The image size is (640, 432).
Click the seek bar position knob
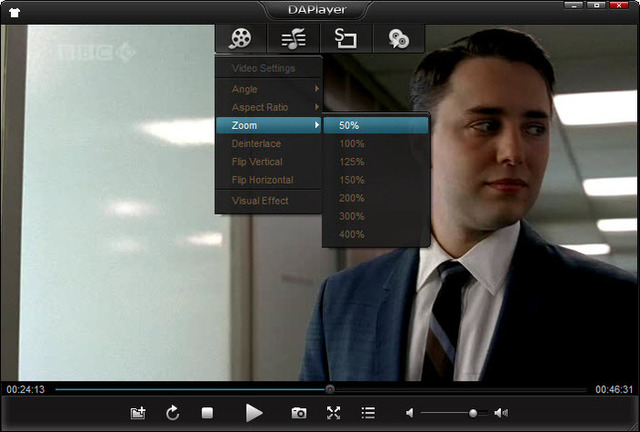(x=330, y=389)
